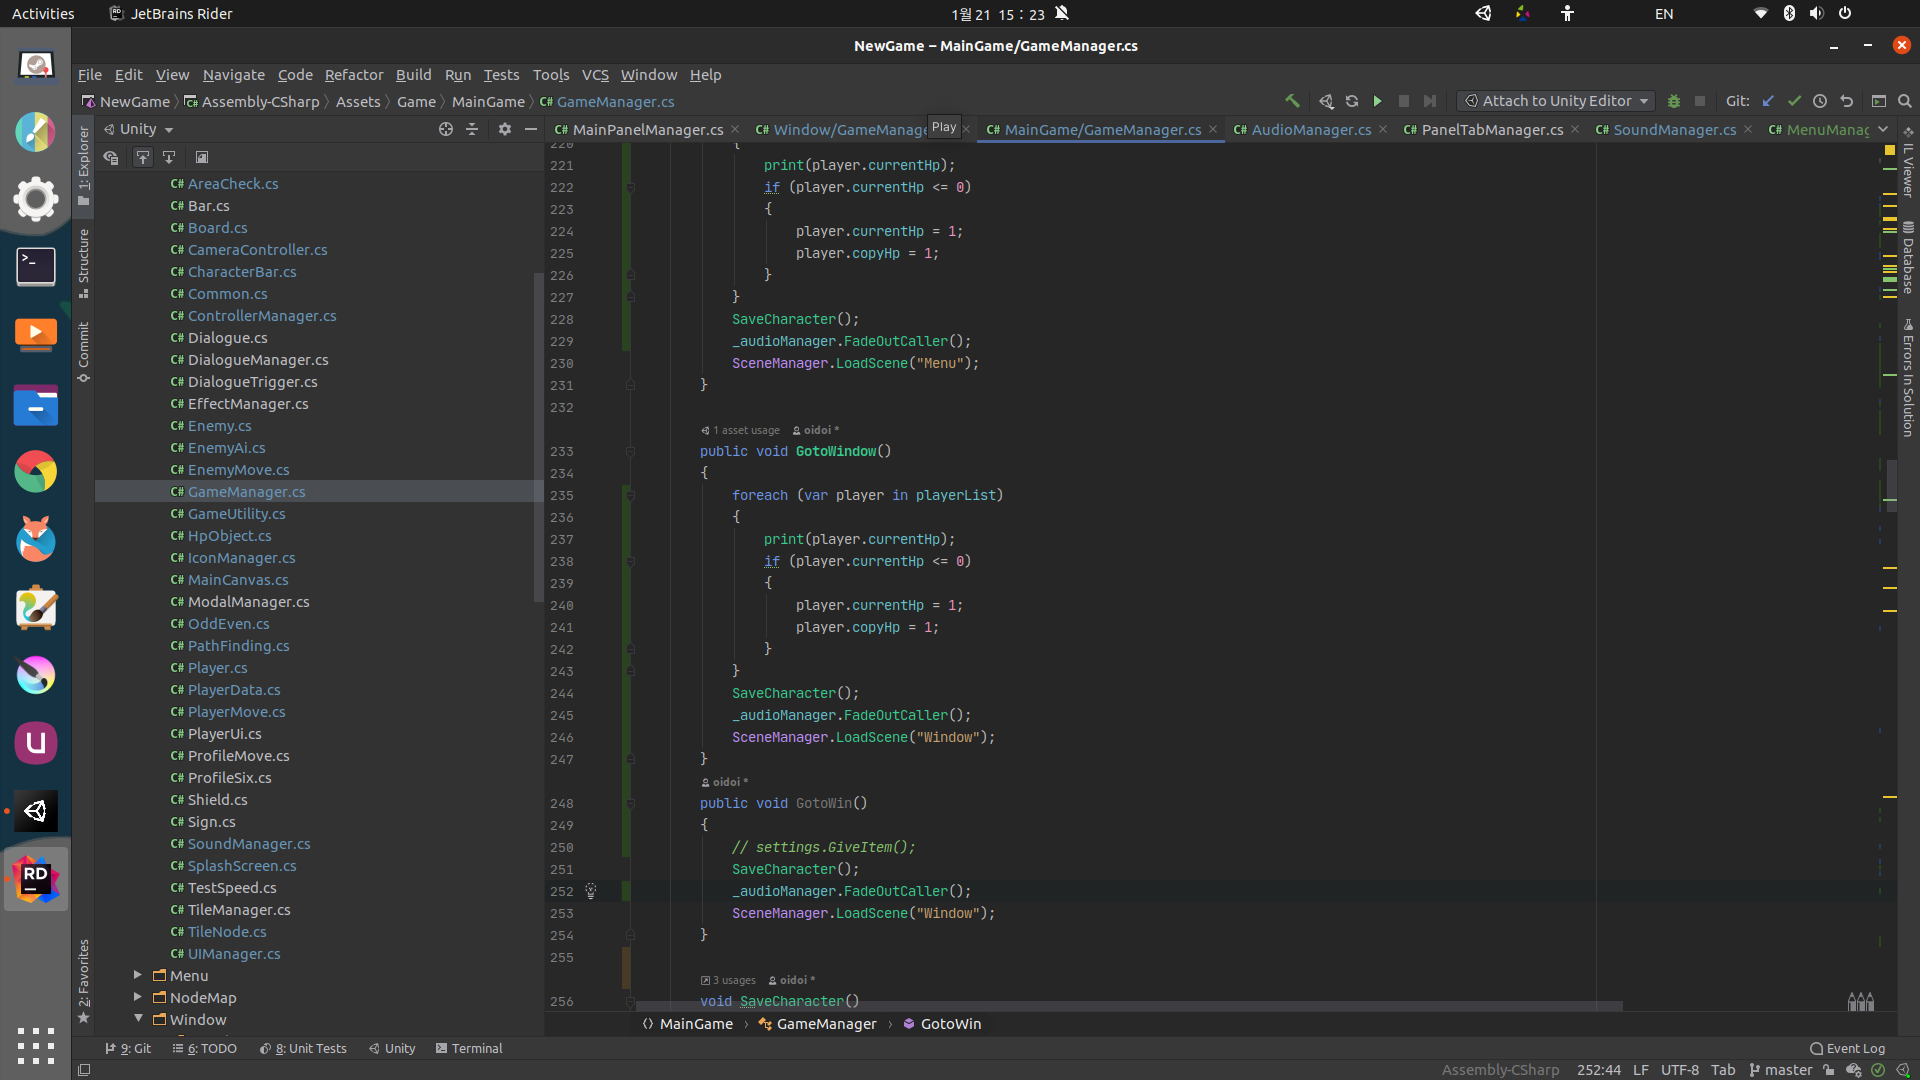1920x1080 pixels.
Task: Open Player.cs in the Explorer tree
Action: click(217, 668)
